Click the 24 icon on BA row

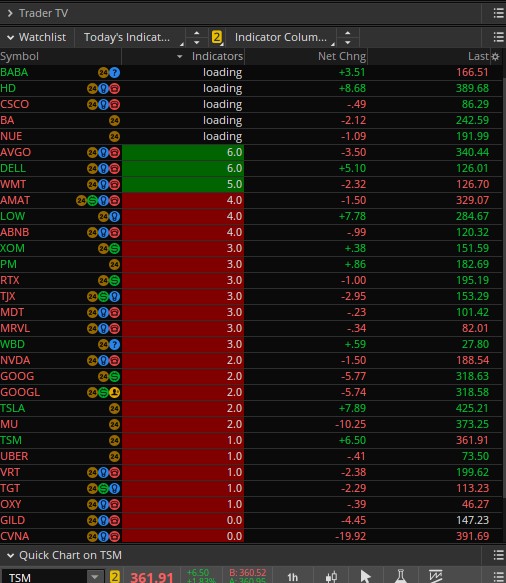coord(115,120)
